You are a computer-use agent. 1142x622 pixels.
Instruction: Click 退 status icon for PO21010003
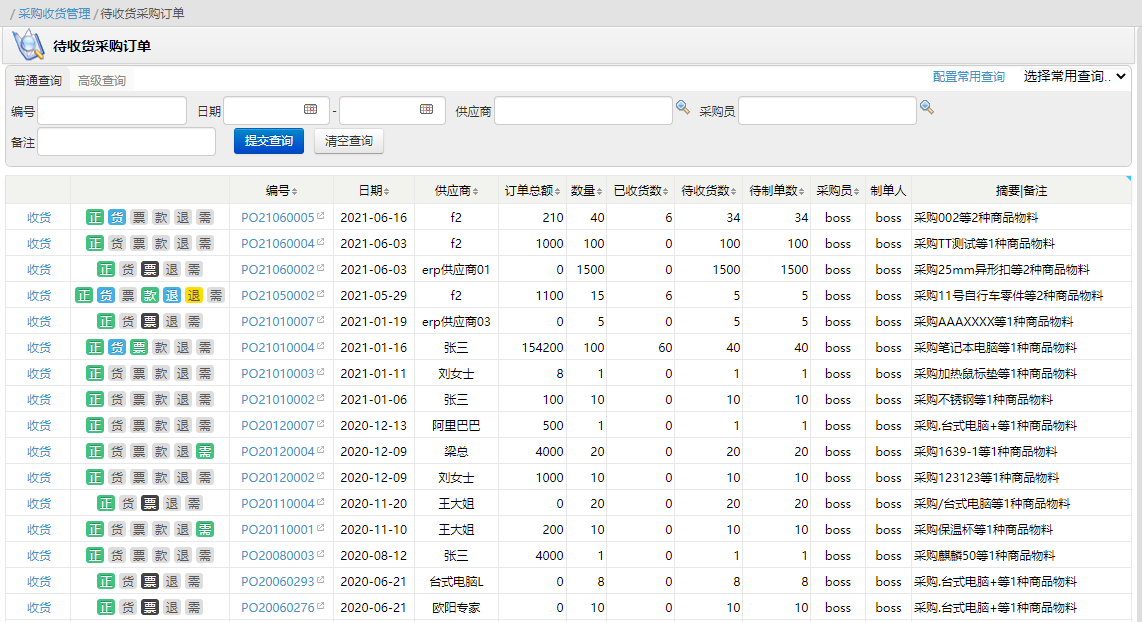pos(183,374)
